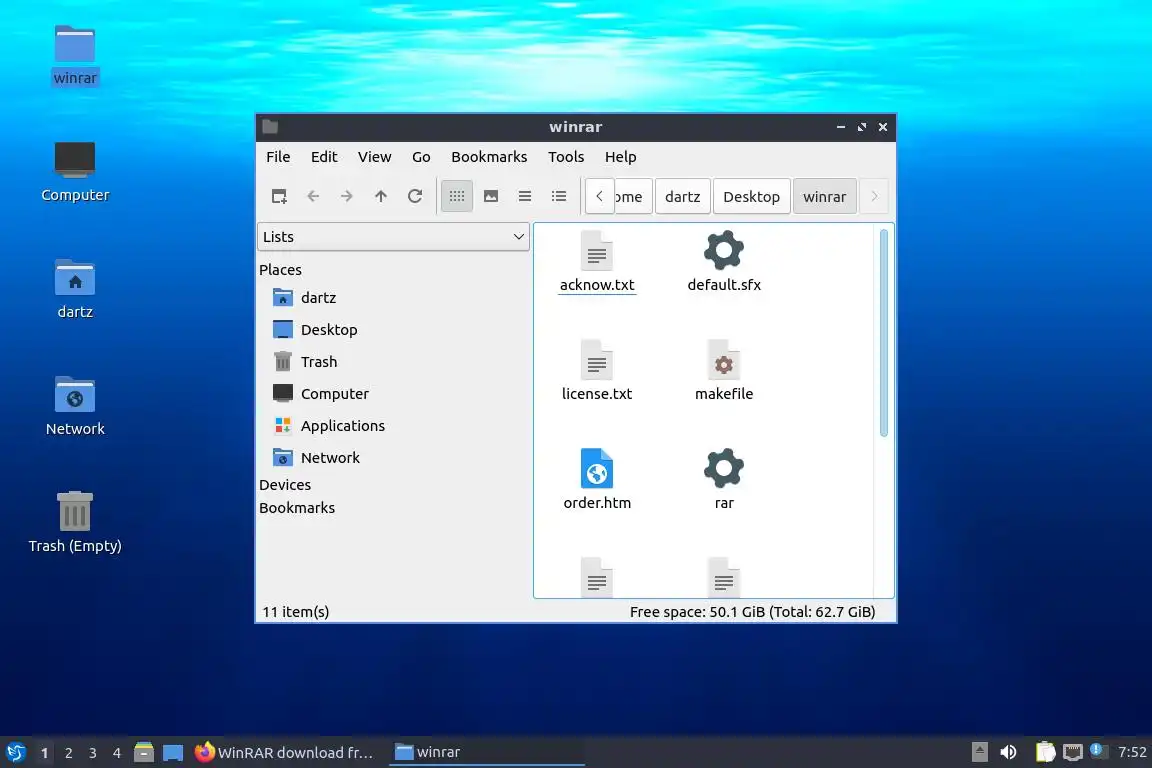Image resolution: width=1152 pixels, height=768 pixels.
Task: Open the volume control tray icon
Action: 1008,752
